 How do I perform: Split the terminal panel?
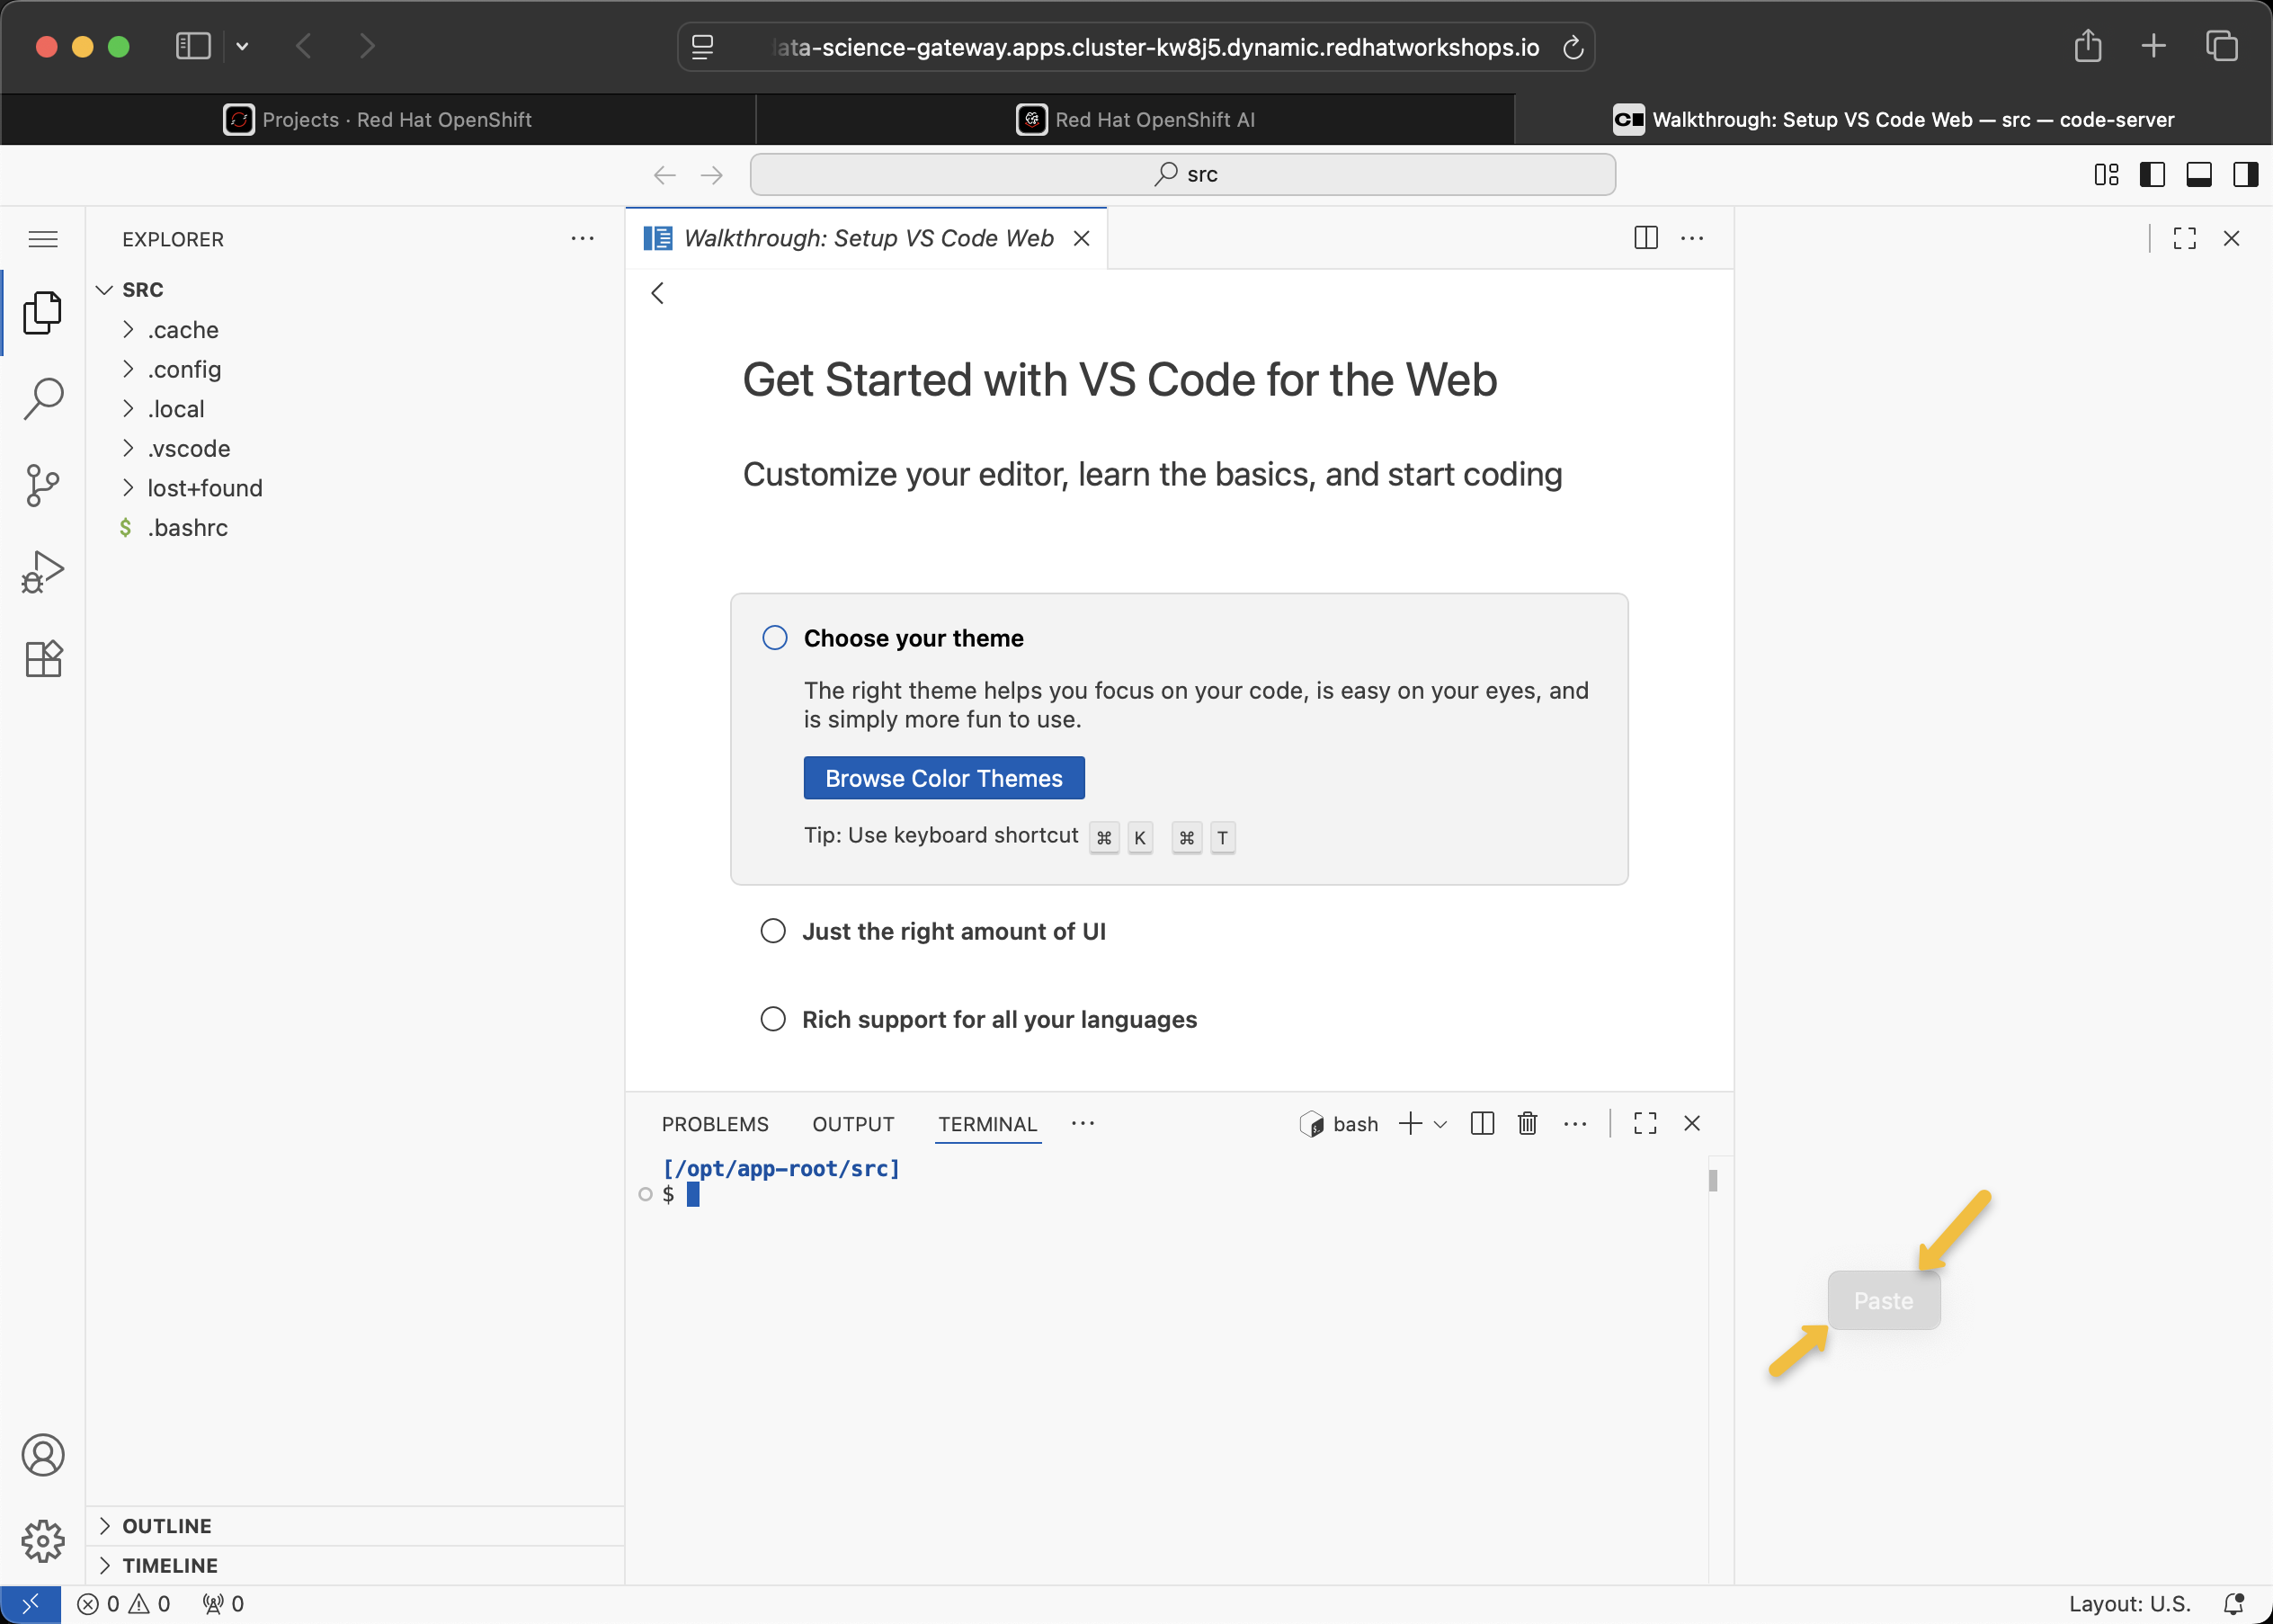(x=1482, y=1124)
